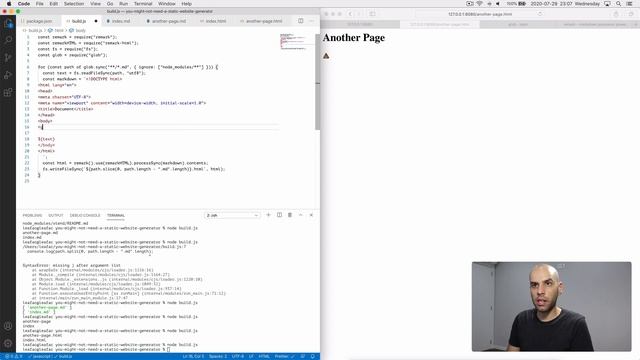The image size is (640, 360).
Task: Click the line and column indicator
Action: click(193, 356)
